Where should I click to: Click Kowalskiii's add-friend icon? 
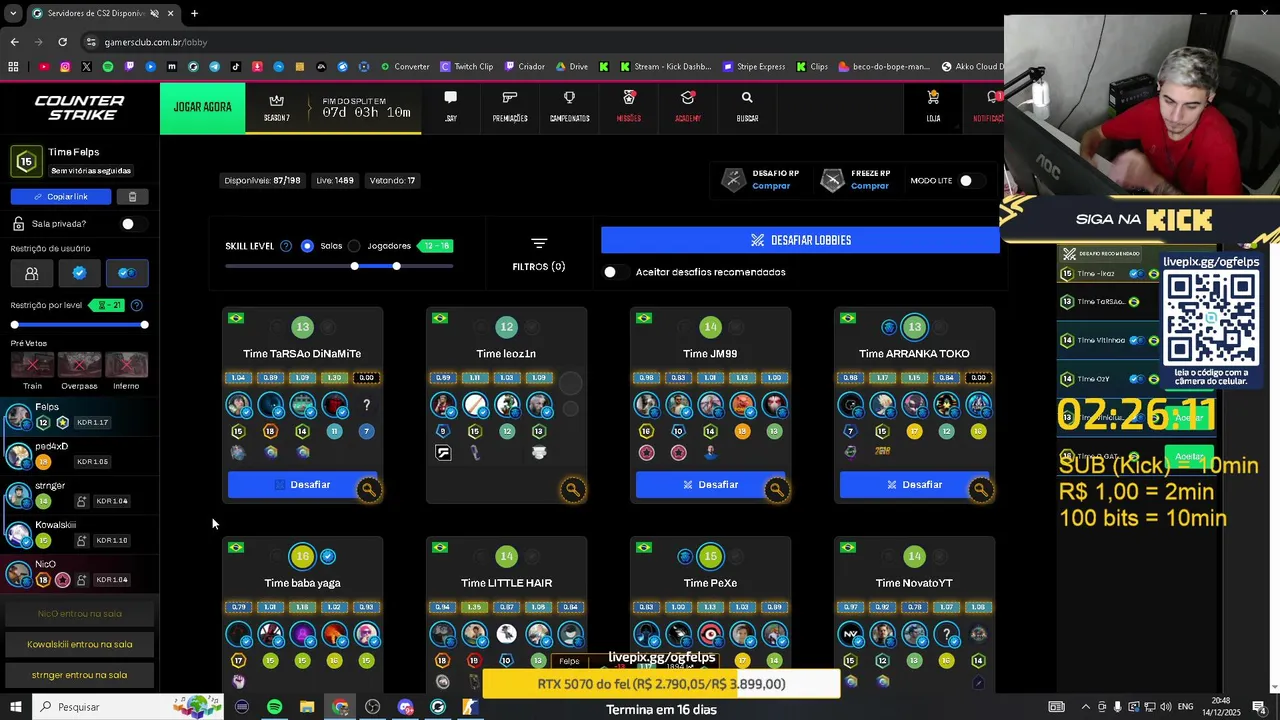82,540
